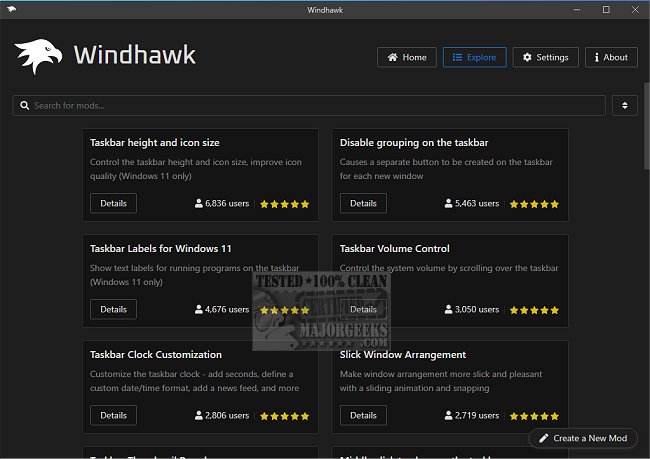Click the Windhawk eagle logo

point(39,57)
